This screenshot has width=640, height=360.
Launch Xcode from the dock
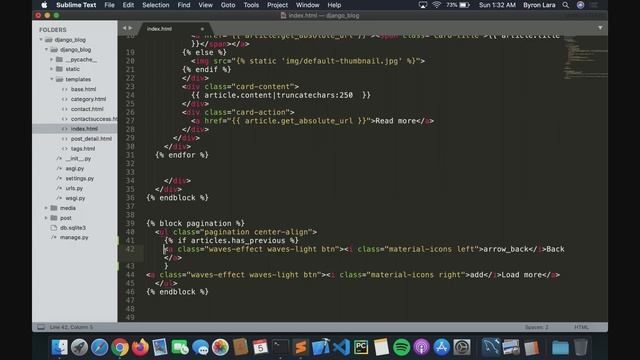tap(321, 347)
